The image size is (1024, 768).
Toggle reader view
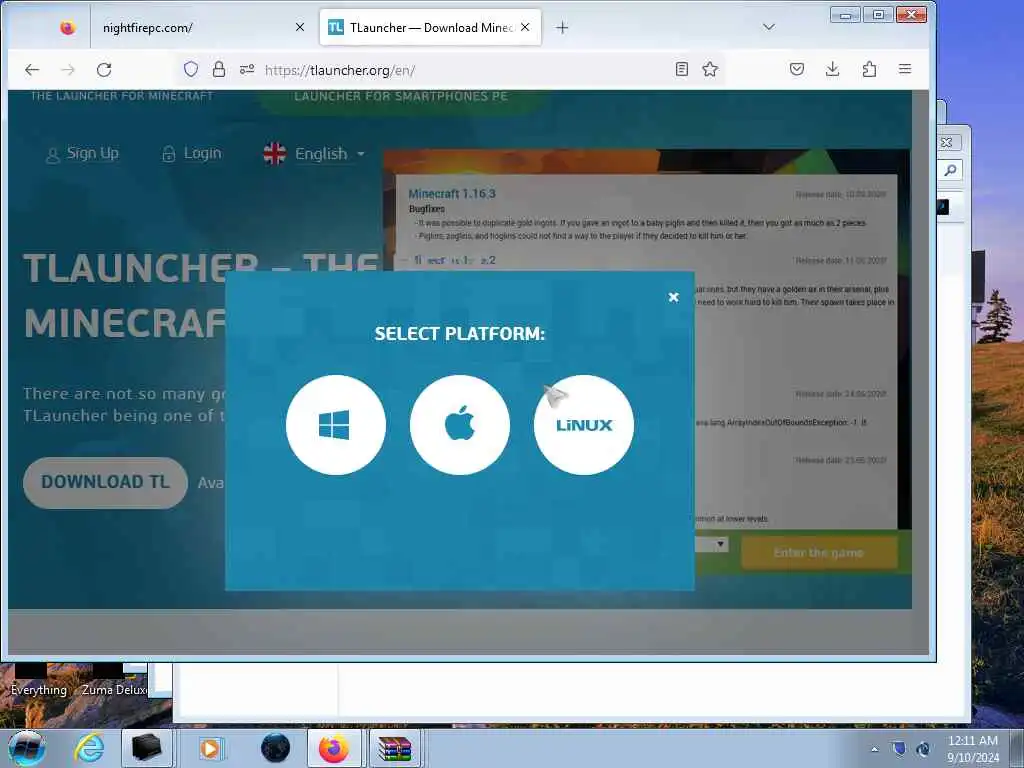(682, 69)
